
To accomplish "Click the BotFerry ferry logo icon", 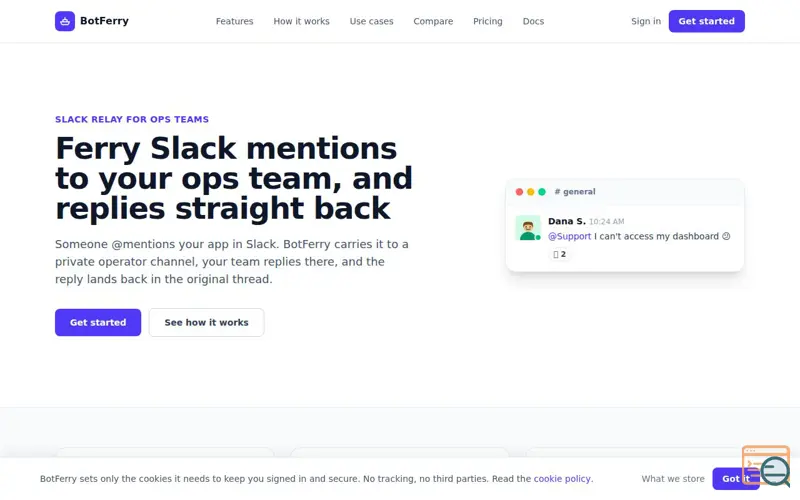I will [x=65, y=21].
